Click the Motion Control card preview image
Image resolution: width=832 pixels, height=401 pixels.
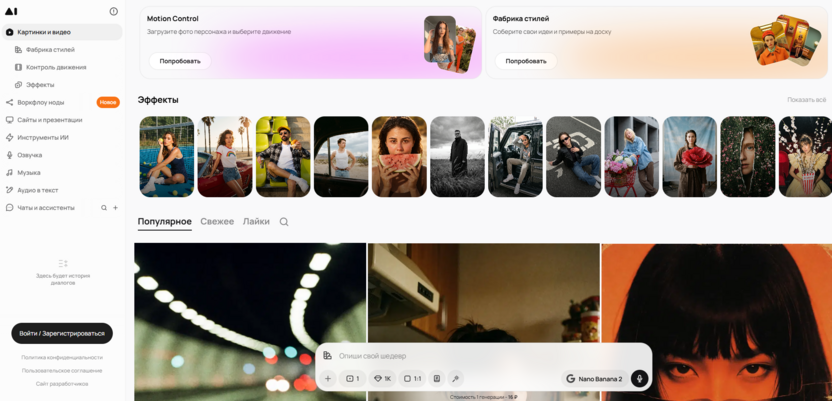(x=449, y=44)
